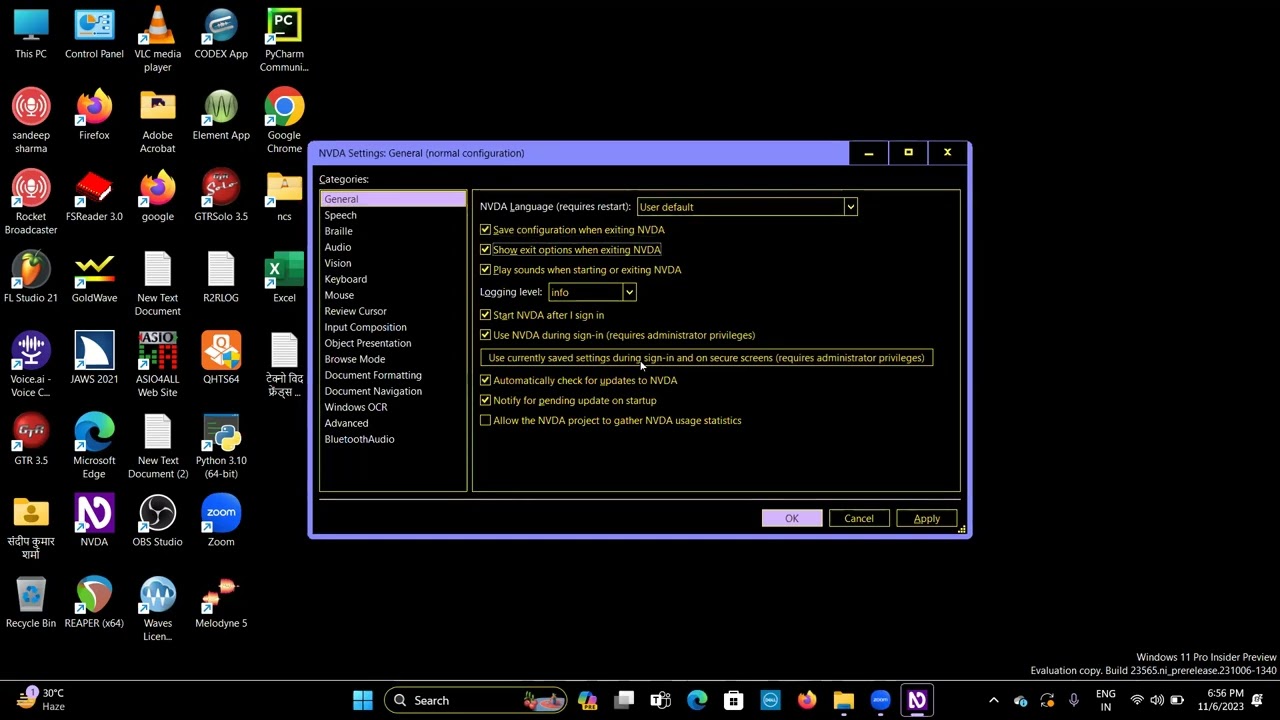Launch VLC media player shortcut

click(157, 40)
